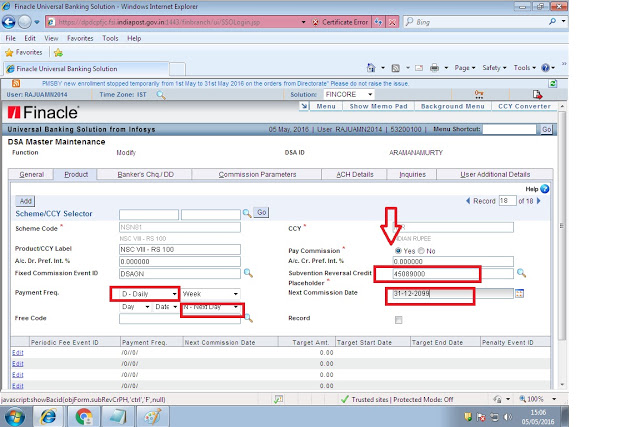Click the Menu Shortcut input field
Screen dimensions: 640x427
point(509,129)
